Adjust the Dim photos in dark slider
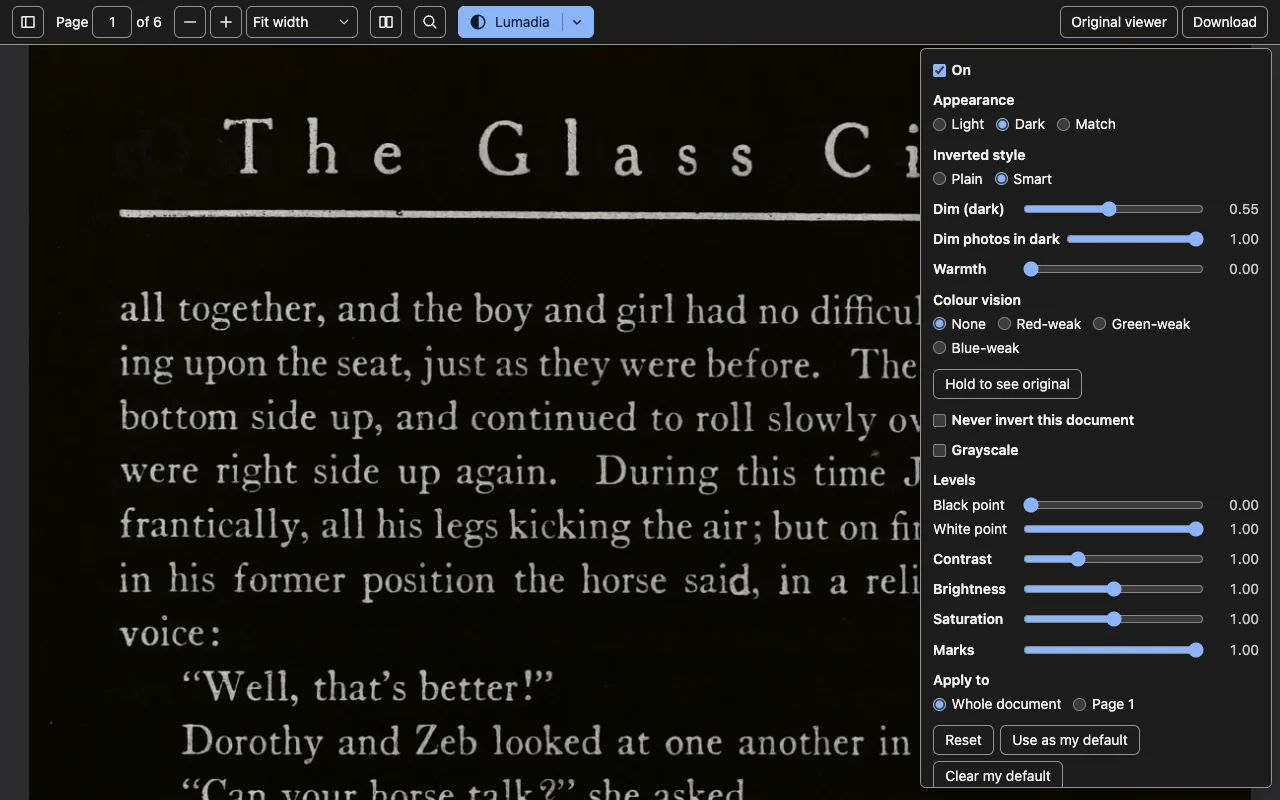This screenshot has width=1280, height=800. (x=1135, y=239)
